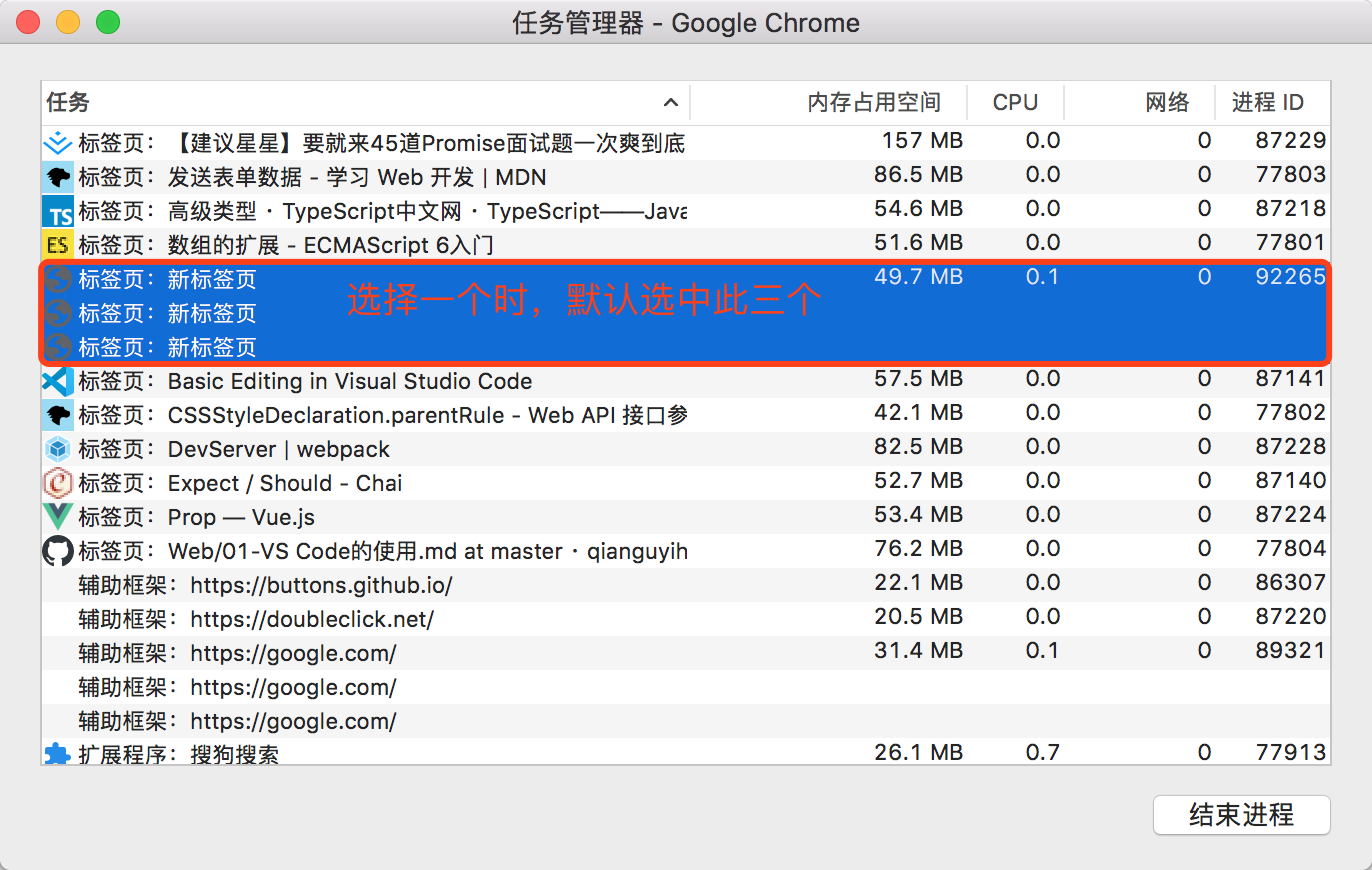
Task: Sort by the 进程 ID column header
Action: (1273, 102)
